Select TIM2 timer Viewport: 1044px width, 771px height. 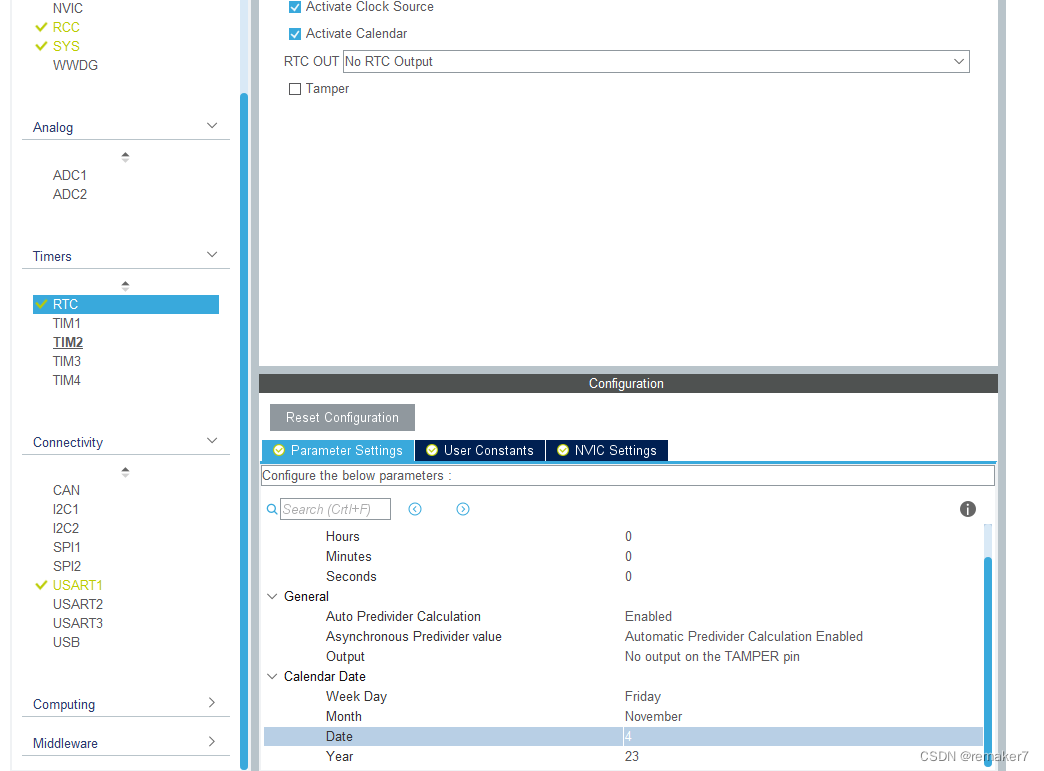coord(68,342)
